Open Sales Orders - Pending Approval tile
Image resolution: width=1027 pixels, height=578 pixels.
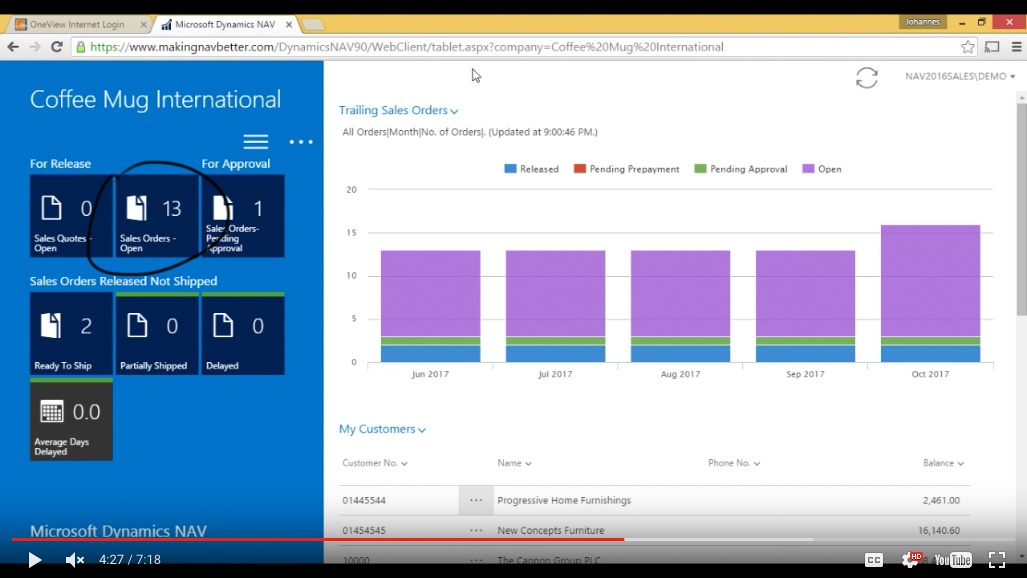[243, 216]
